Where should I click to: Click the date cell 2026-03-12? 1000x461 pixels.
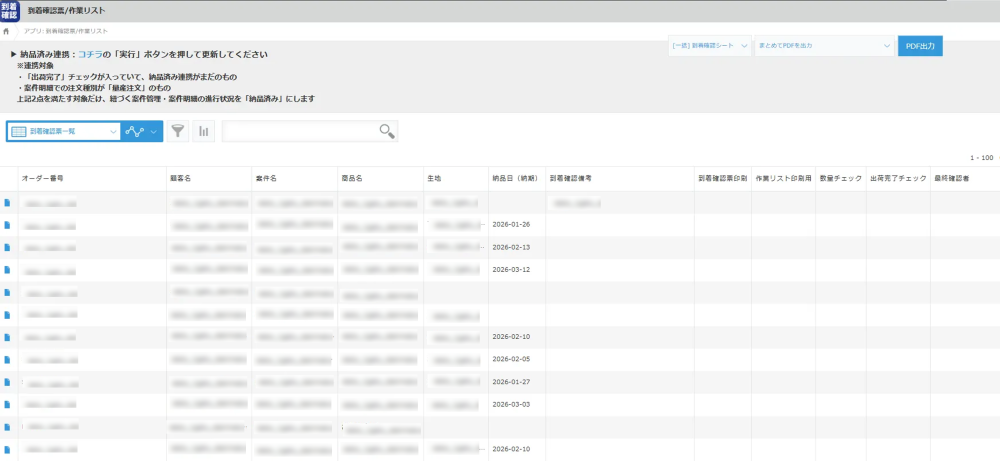511,269
